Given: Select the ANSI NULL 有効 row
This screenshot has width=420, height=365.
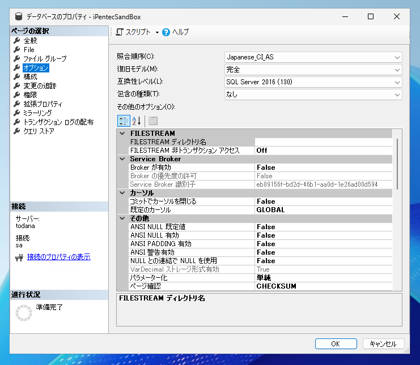Looking at the screenshot, I should point(260,235).
